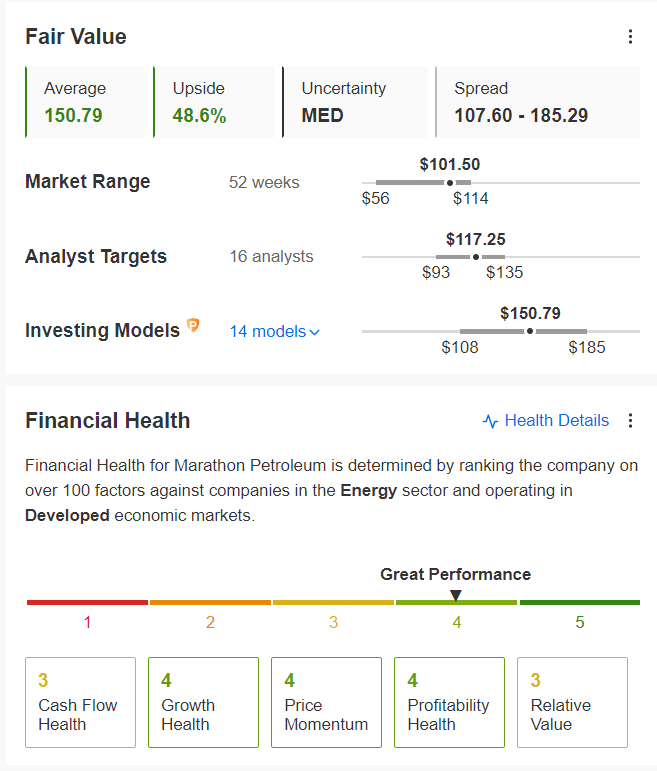The height and width of the screenshot is (771, 657).
Task: Open the Fair Value three-dot options menu
Action: click(x=630, y=37)
